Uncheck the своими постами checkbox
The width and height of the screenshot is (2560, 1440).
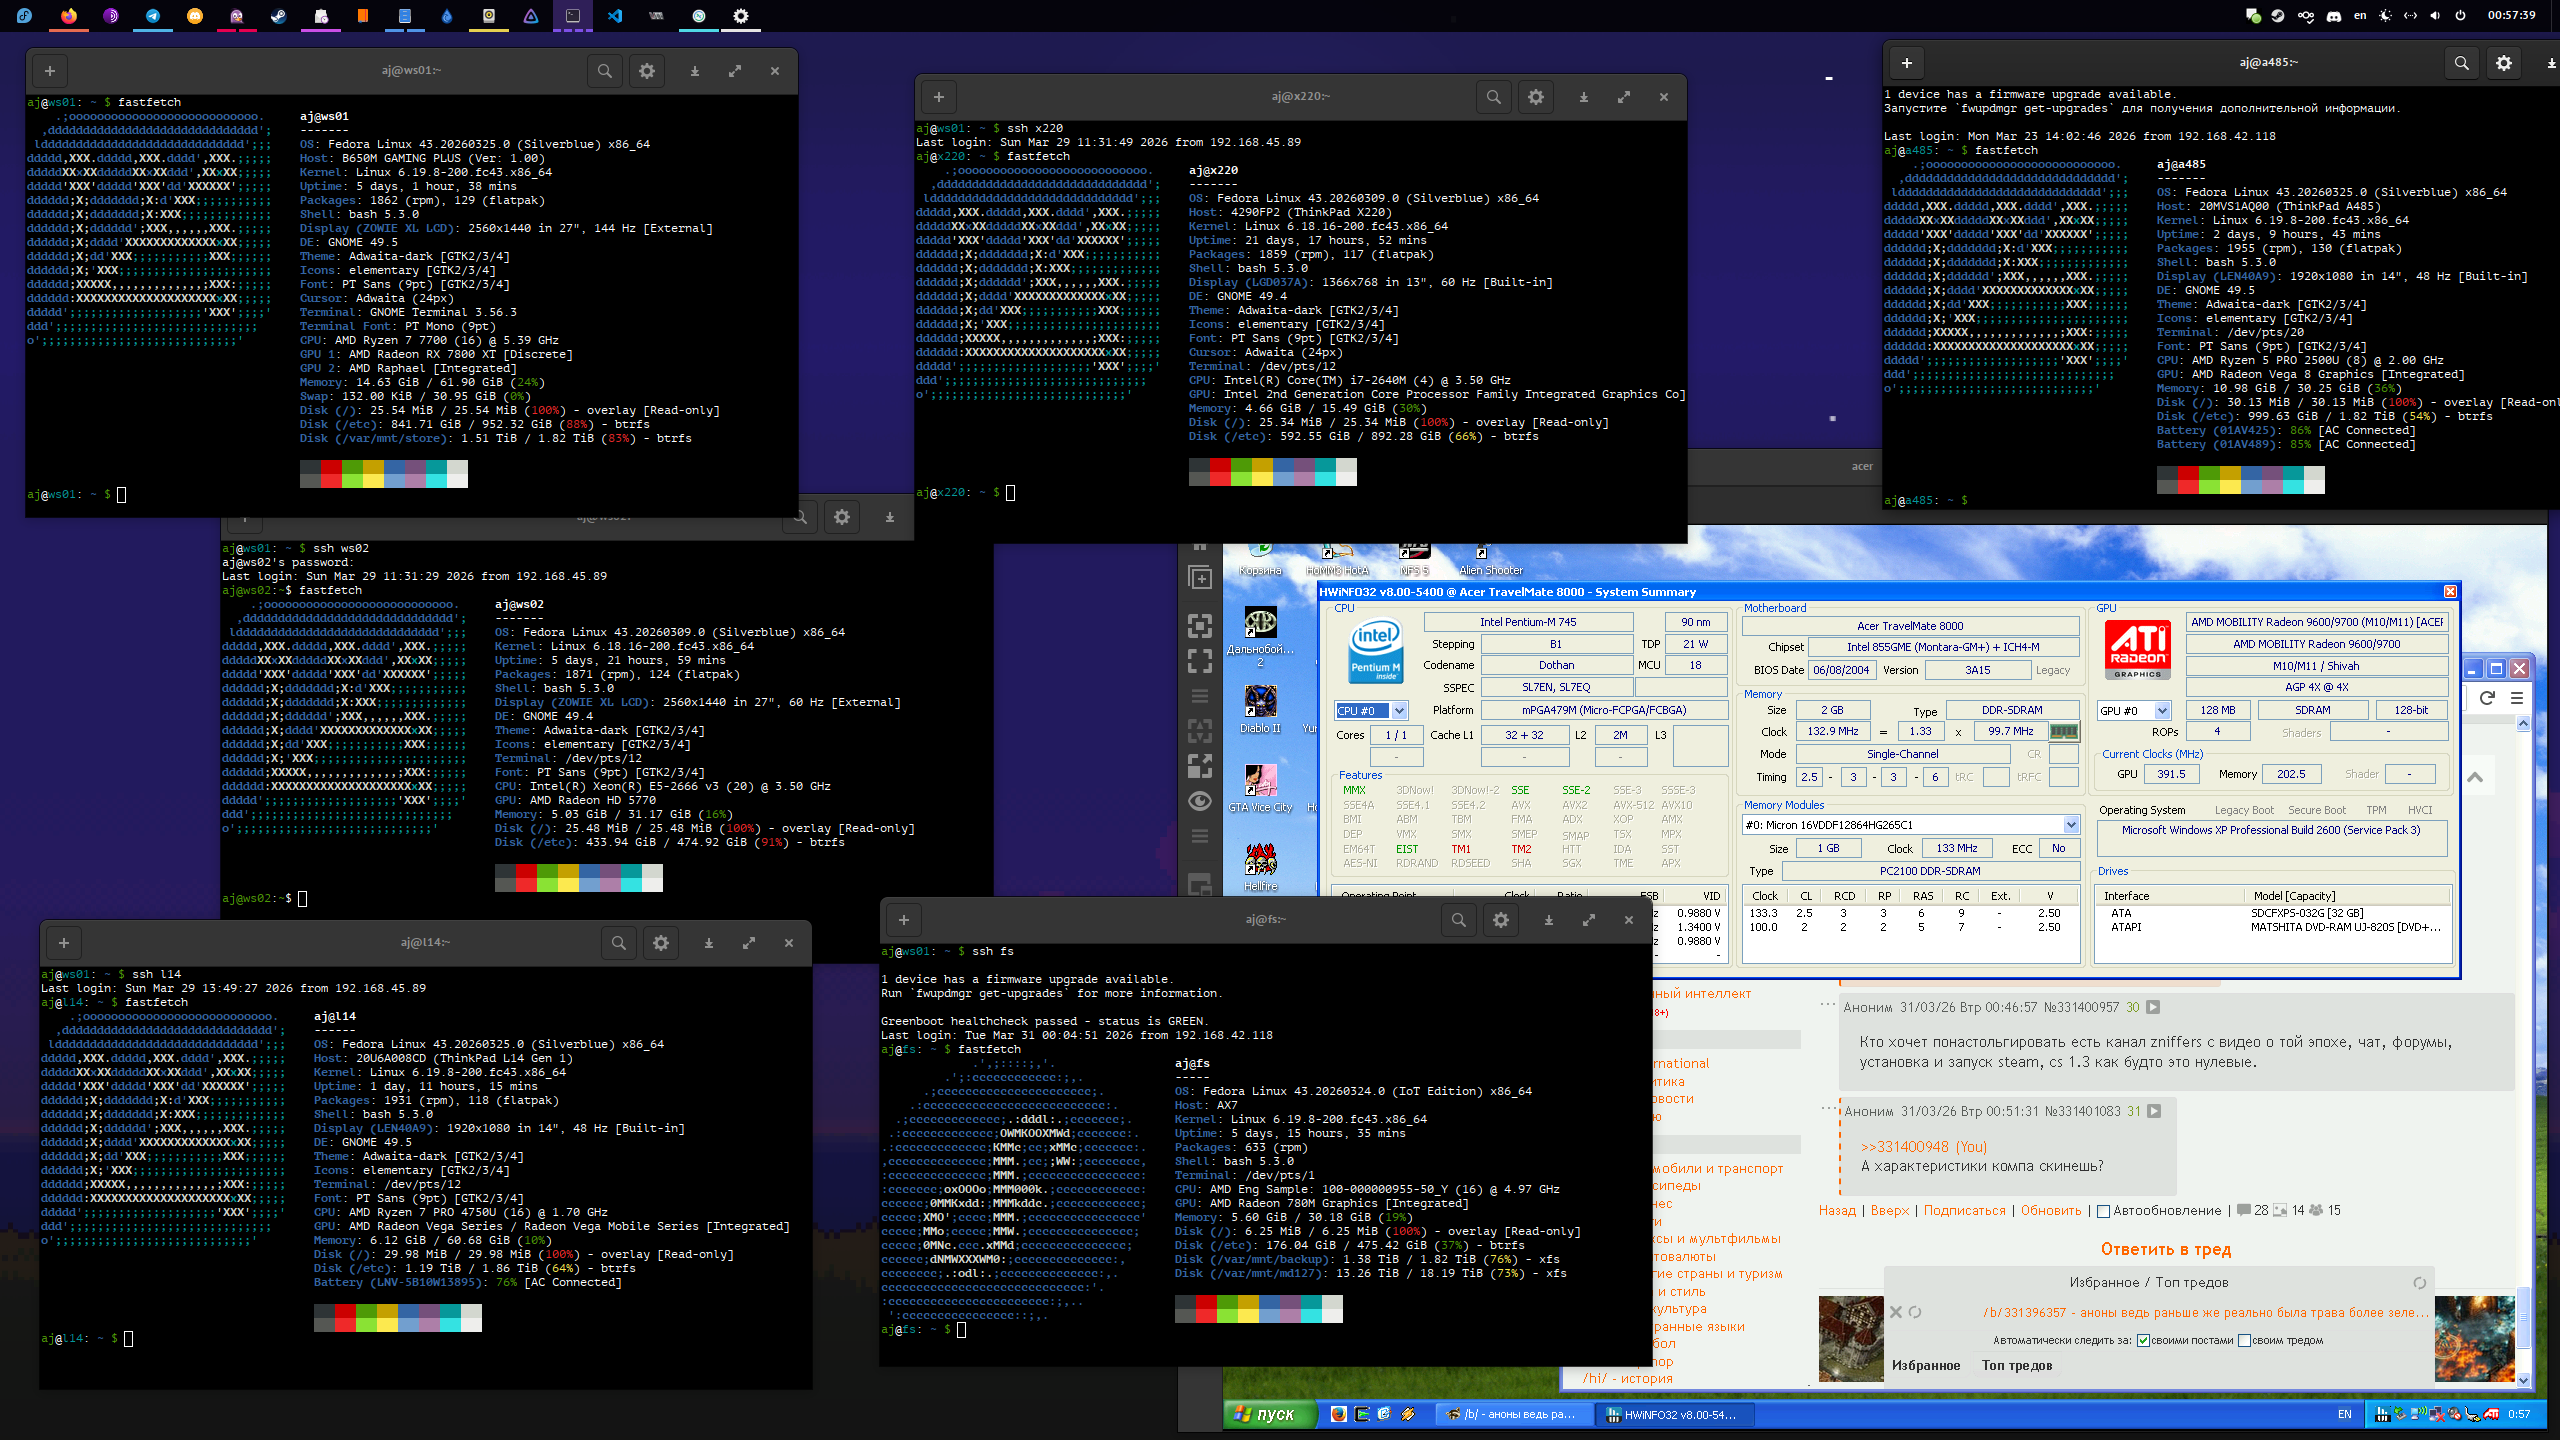(2143, 1341)
